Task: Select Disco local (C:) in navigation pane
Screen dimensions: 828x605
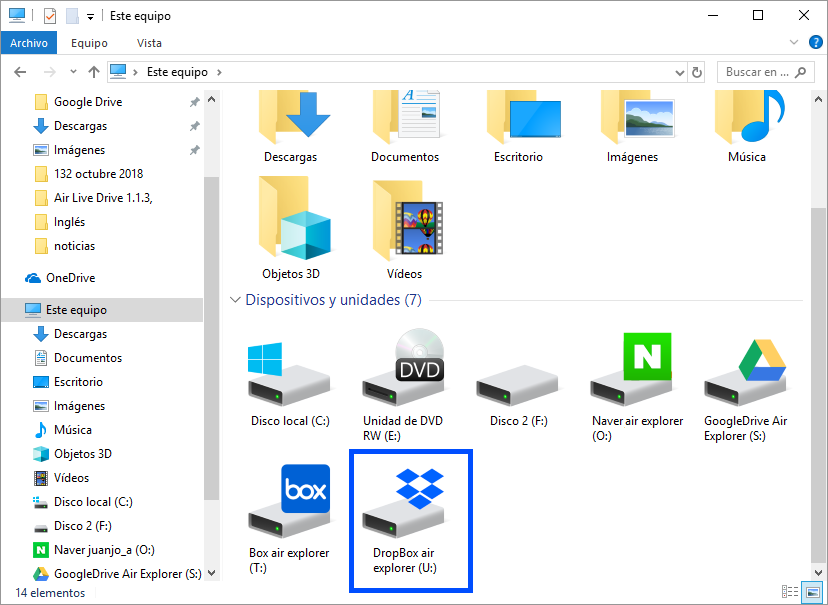Action: (93, 502)
